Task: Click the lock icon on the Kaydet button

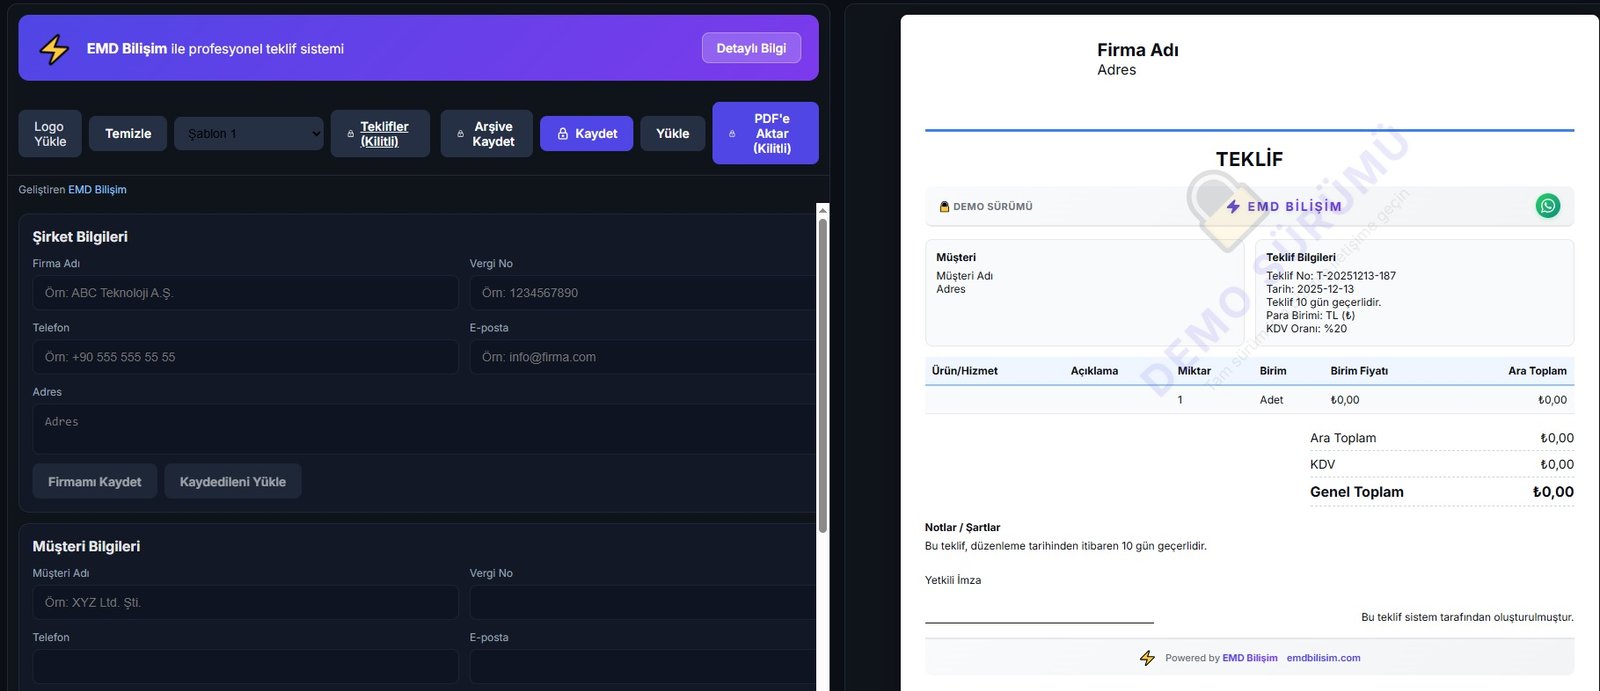Action: 563,134
